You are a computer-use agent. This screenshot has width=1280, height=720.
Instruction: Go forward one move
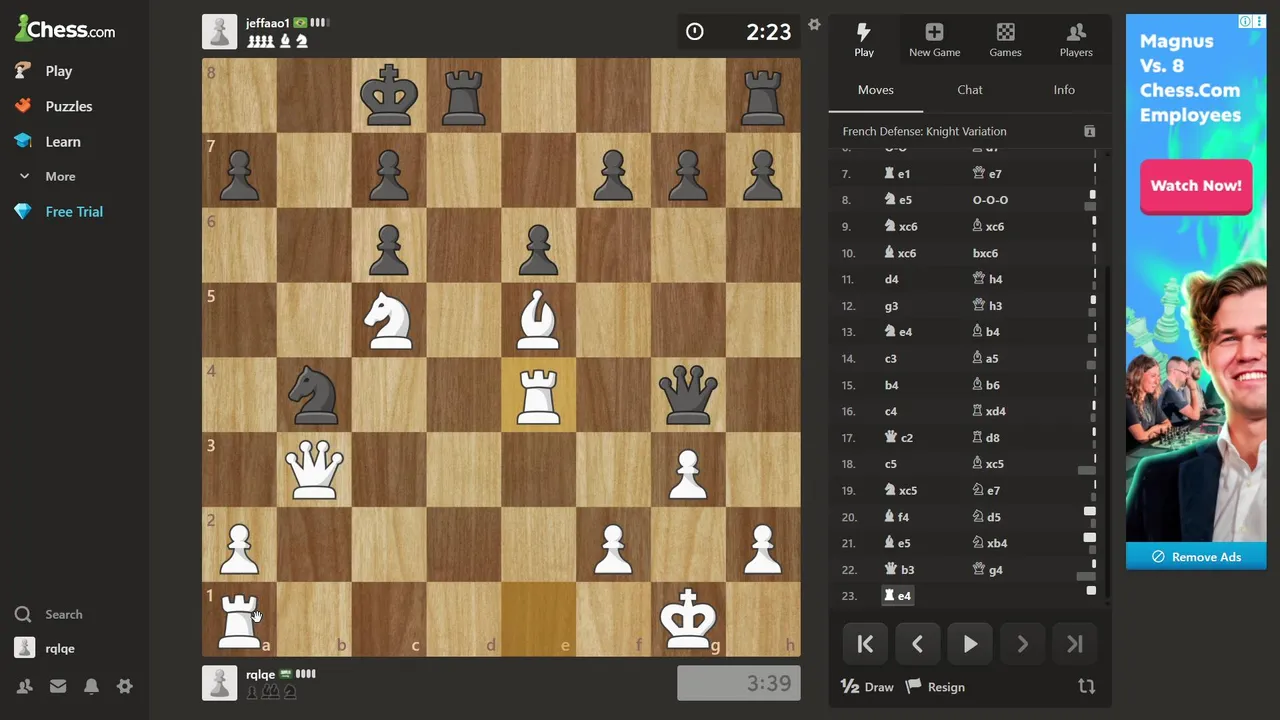point(1022,645)
